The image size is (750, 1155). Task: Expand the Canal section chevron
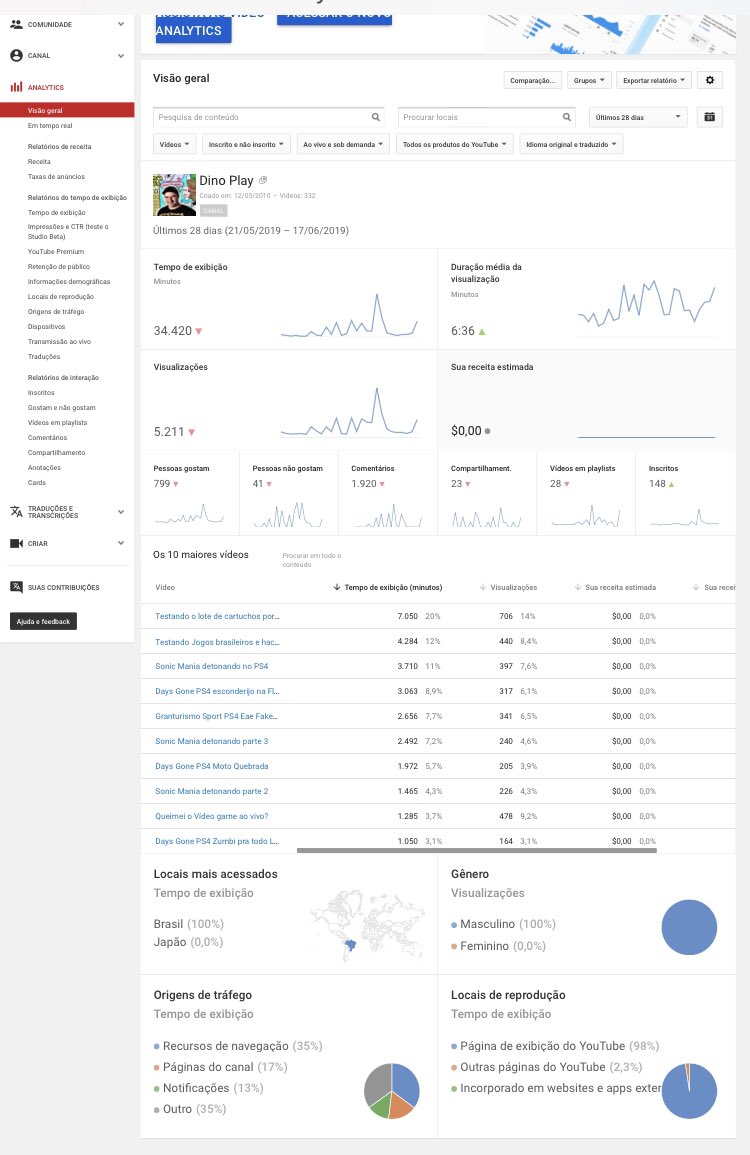point(121,55)
